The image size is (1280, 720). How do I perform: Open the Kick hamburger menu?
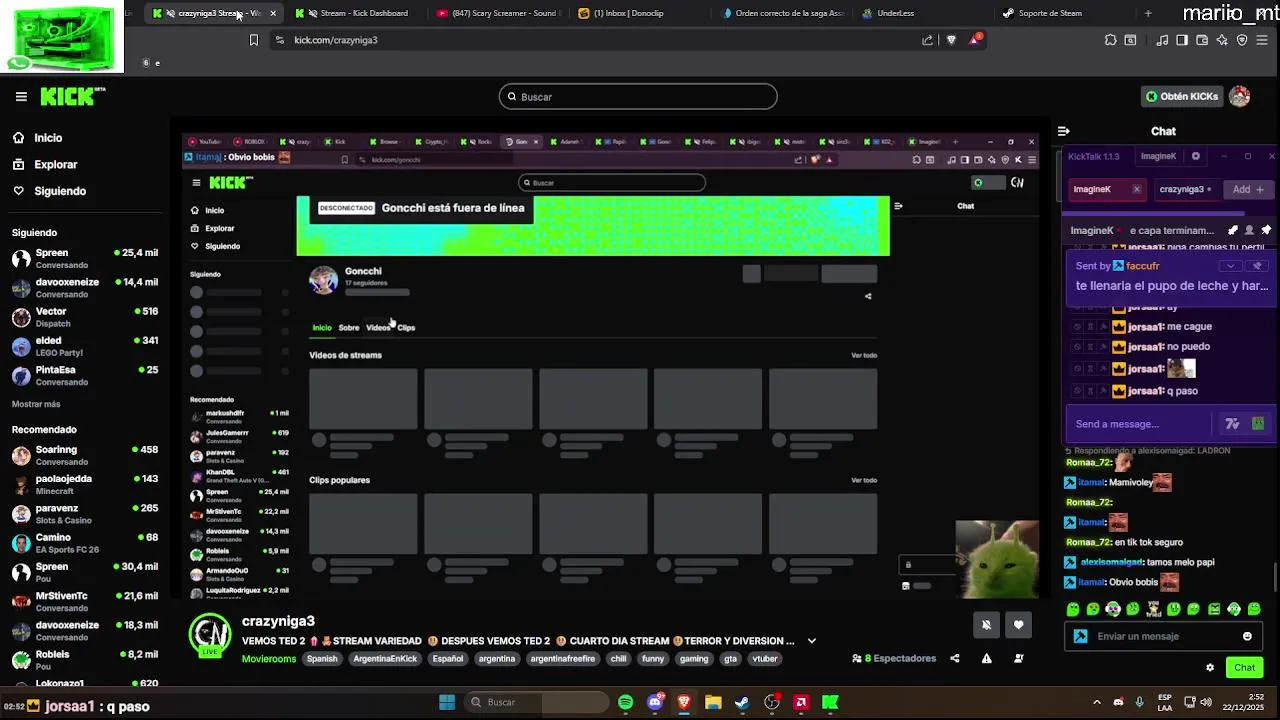21,97
